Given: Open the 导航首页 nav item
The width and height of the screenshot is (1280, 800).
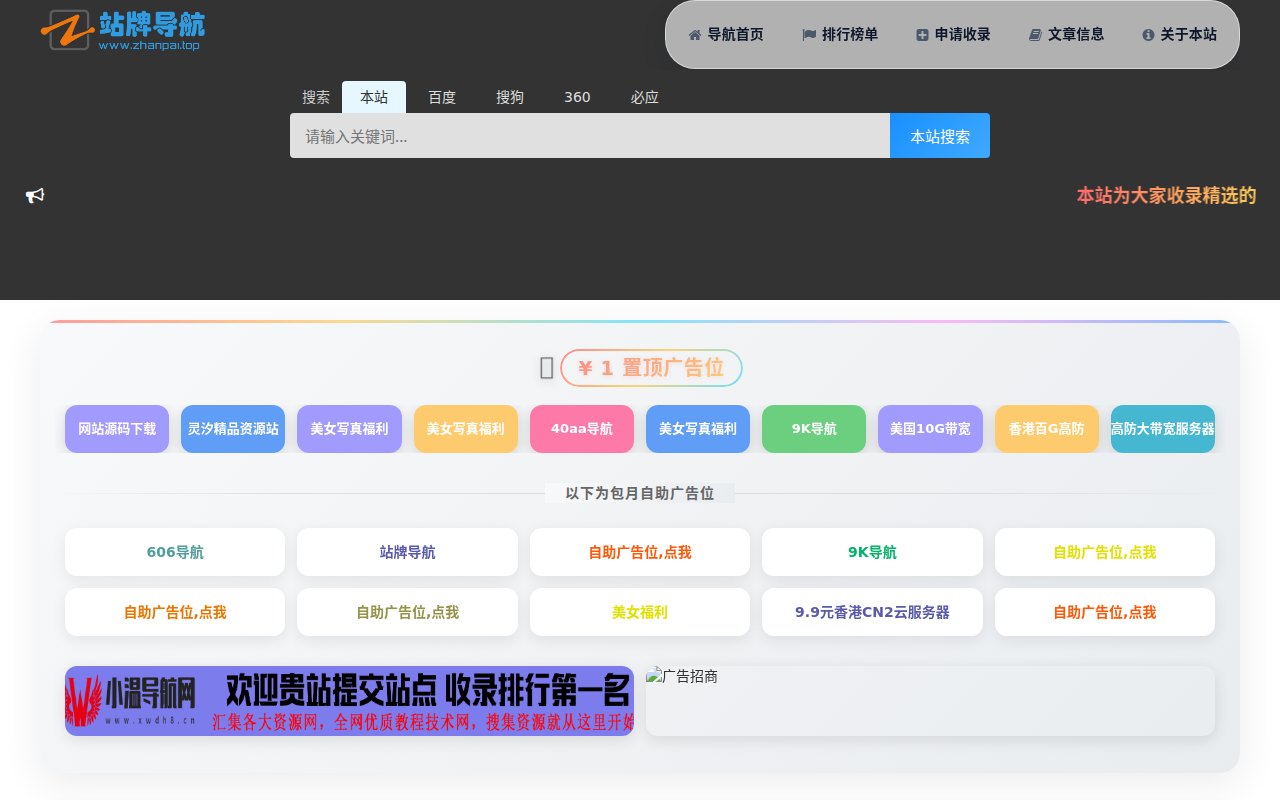Looking at the screenshot, I should coord(726,34).
